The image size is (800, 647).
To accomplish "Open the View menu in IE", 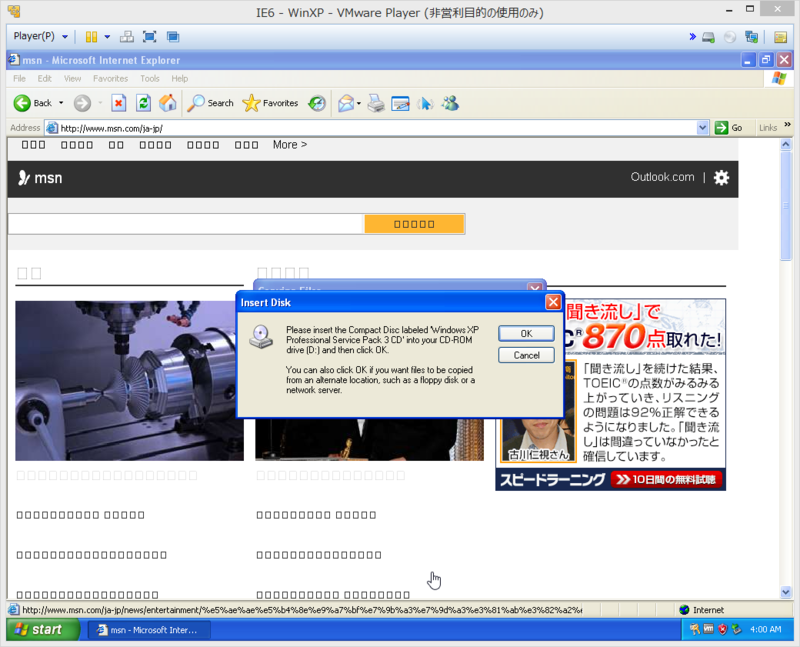I will [72, 79].
